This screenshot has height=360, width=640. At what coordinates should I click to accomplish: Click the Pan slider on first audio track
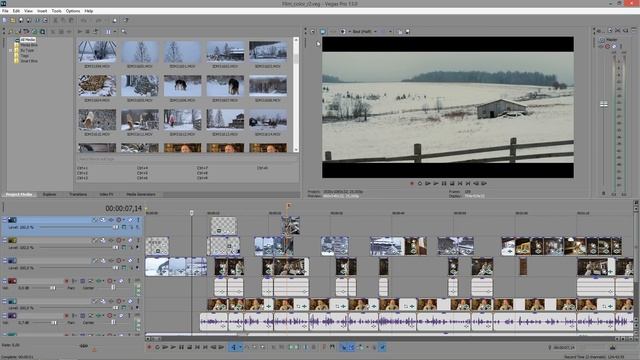click(113, 288)
